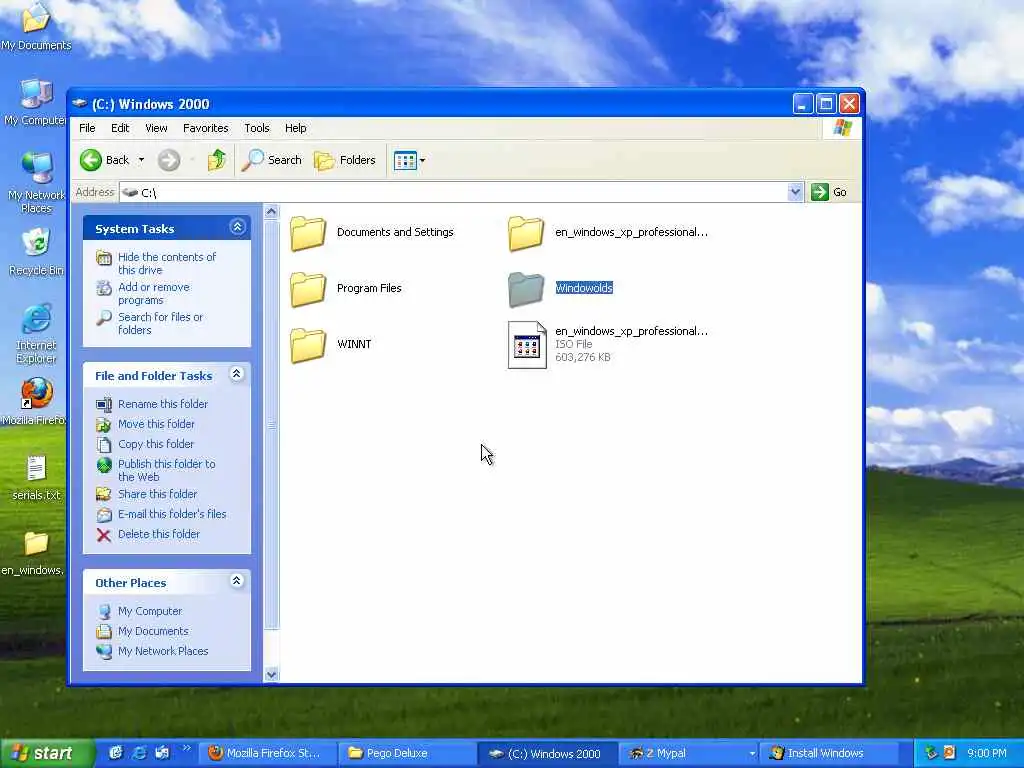
Task: Click Copy this folder link
Action: point(155,444)
